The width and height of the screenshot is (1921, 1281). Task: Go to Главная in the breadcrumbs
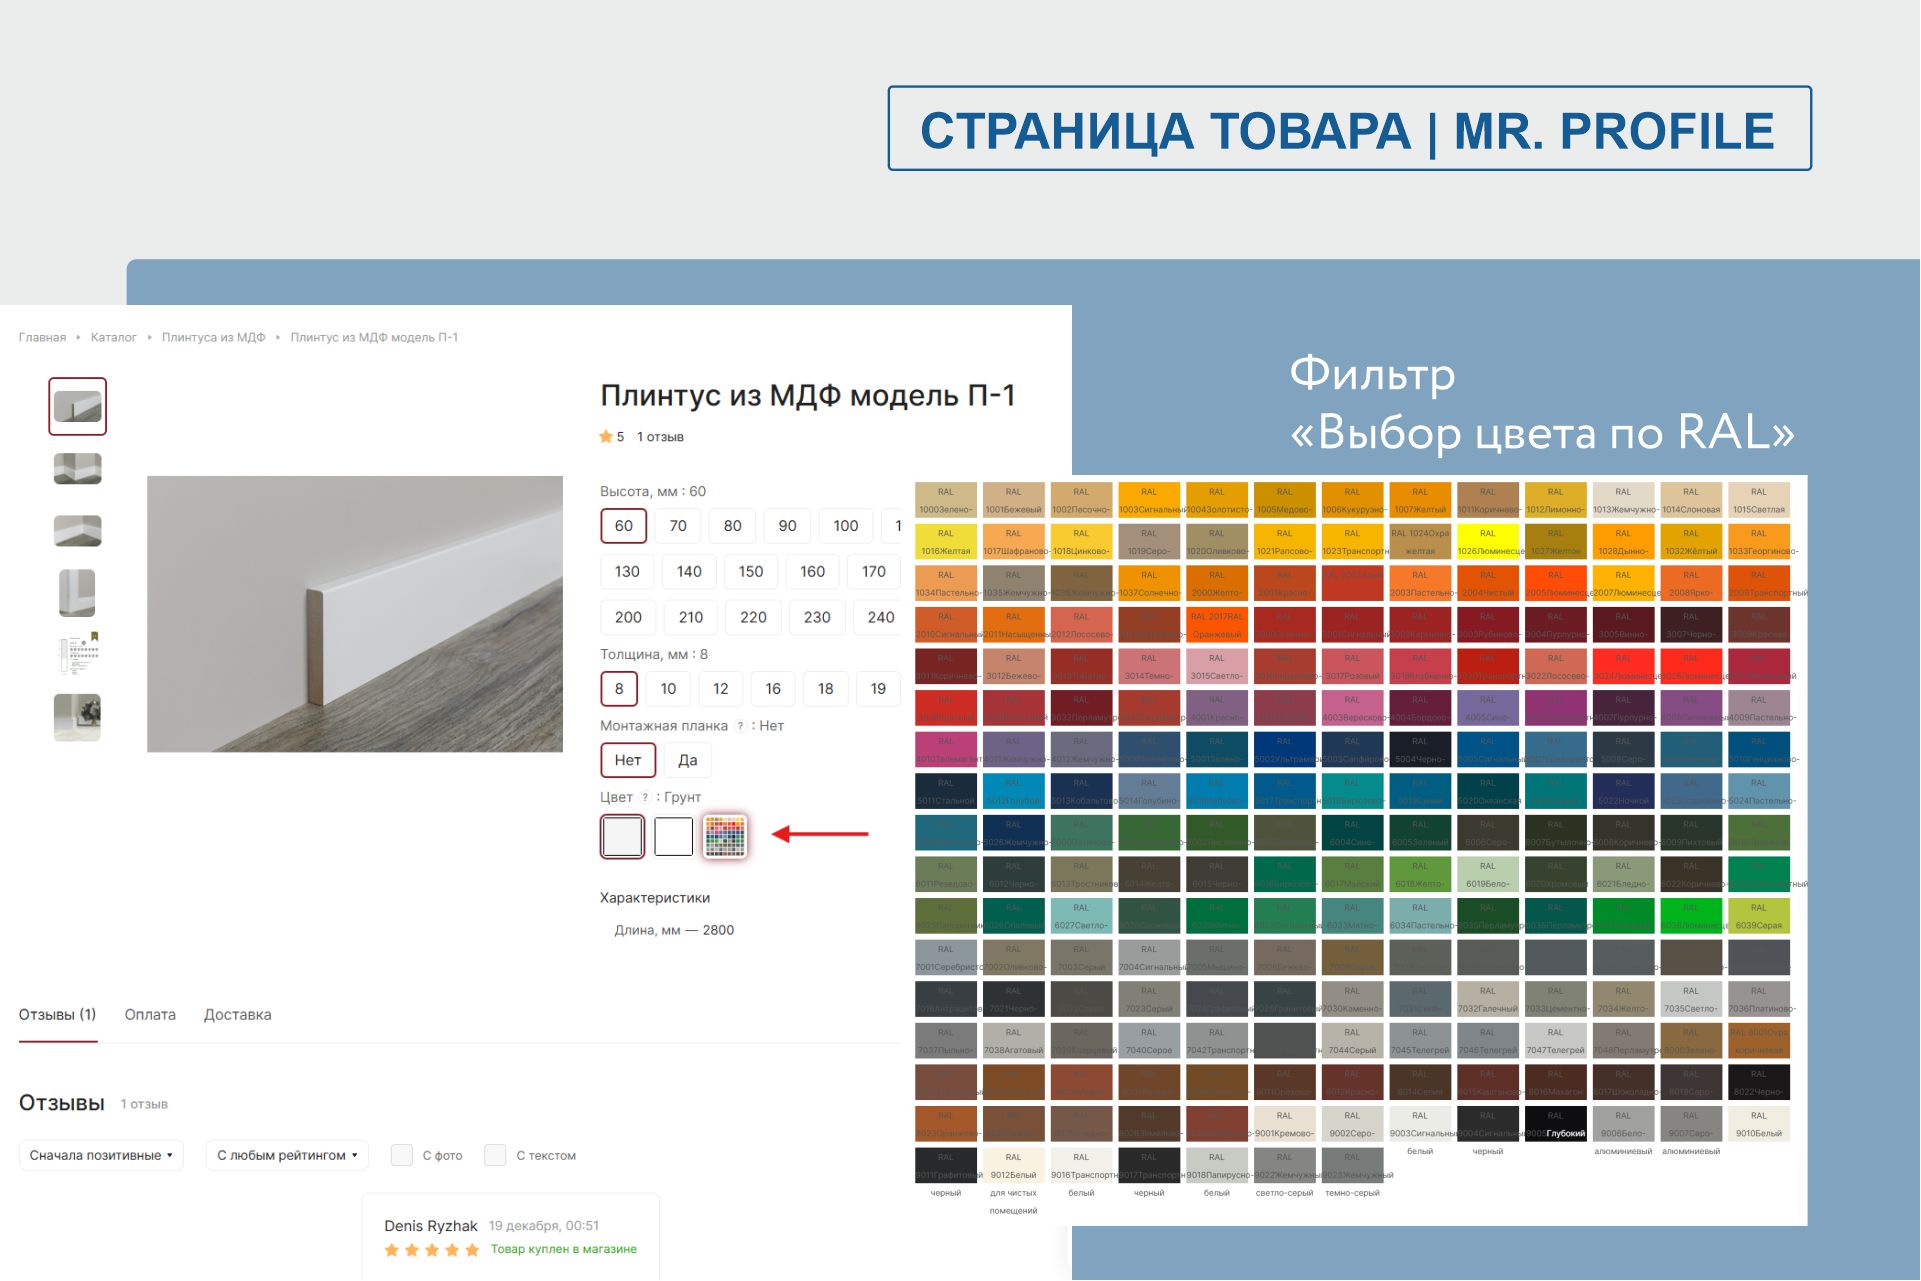[x=42, y=338]
